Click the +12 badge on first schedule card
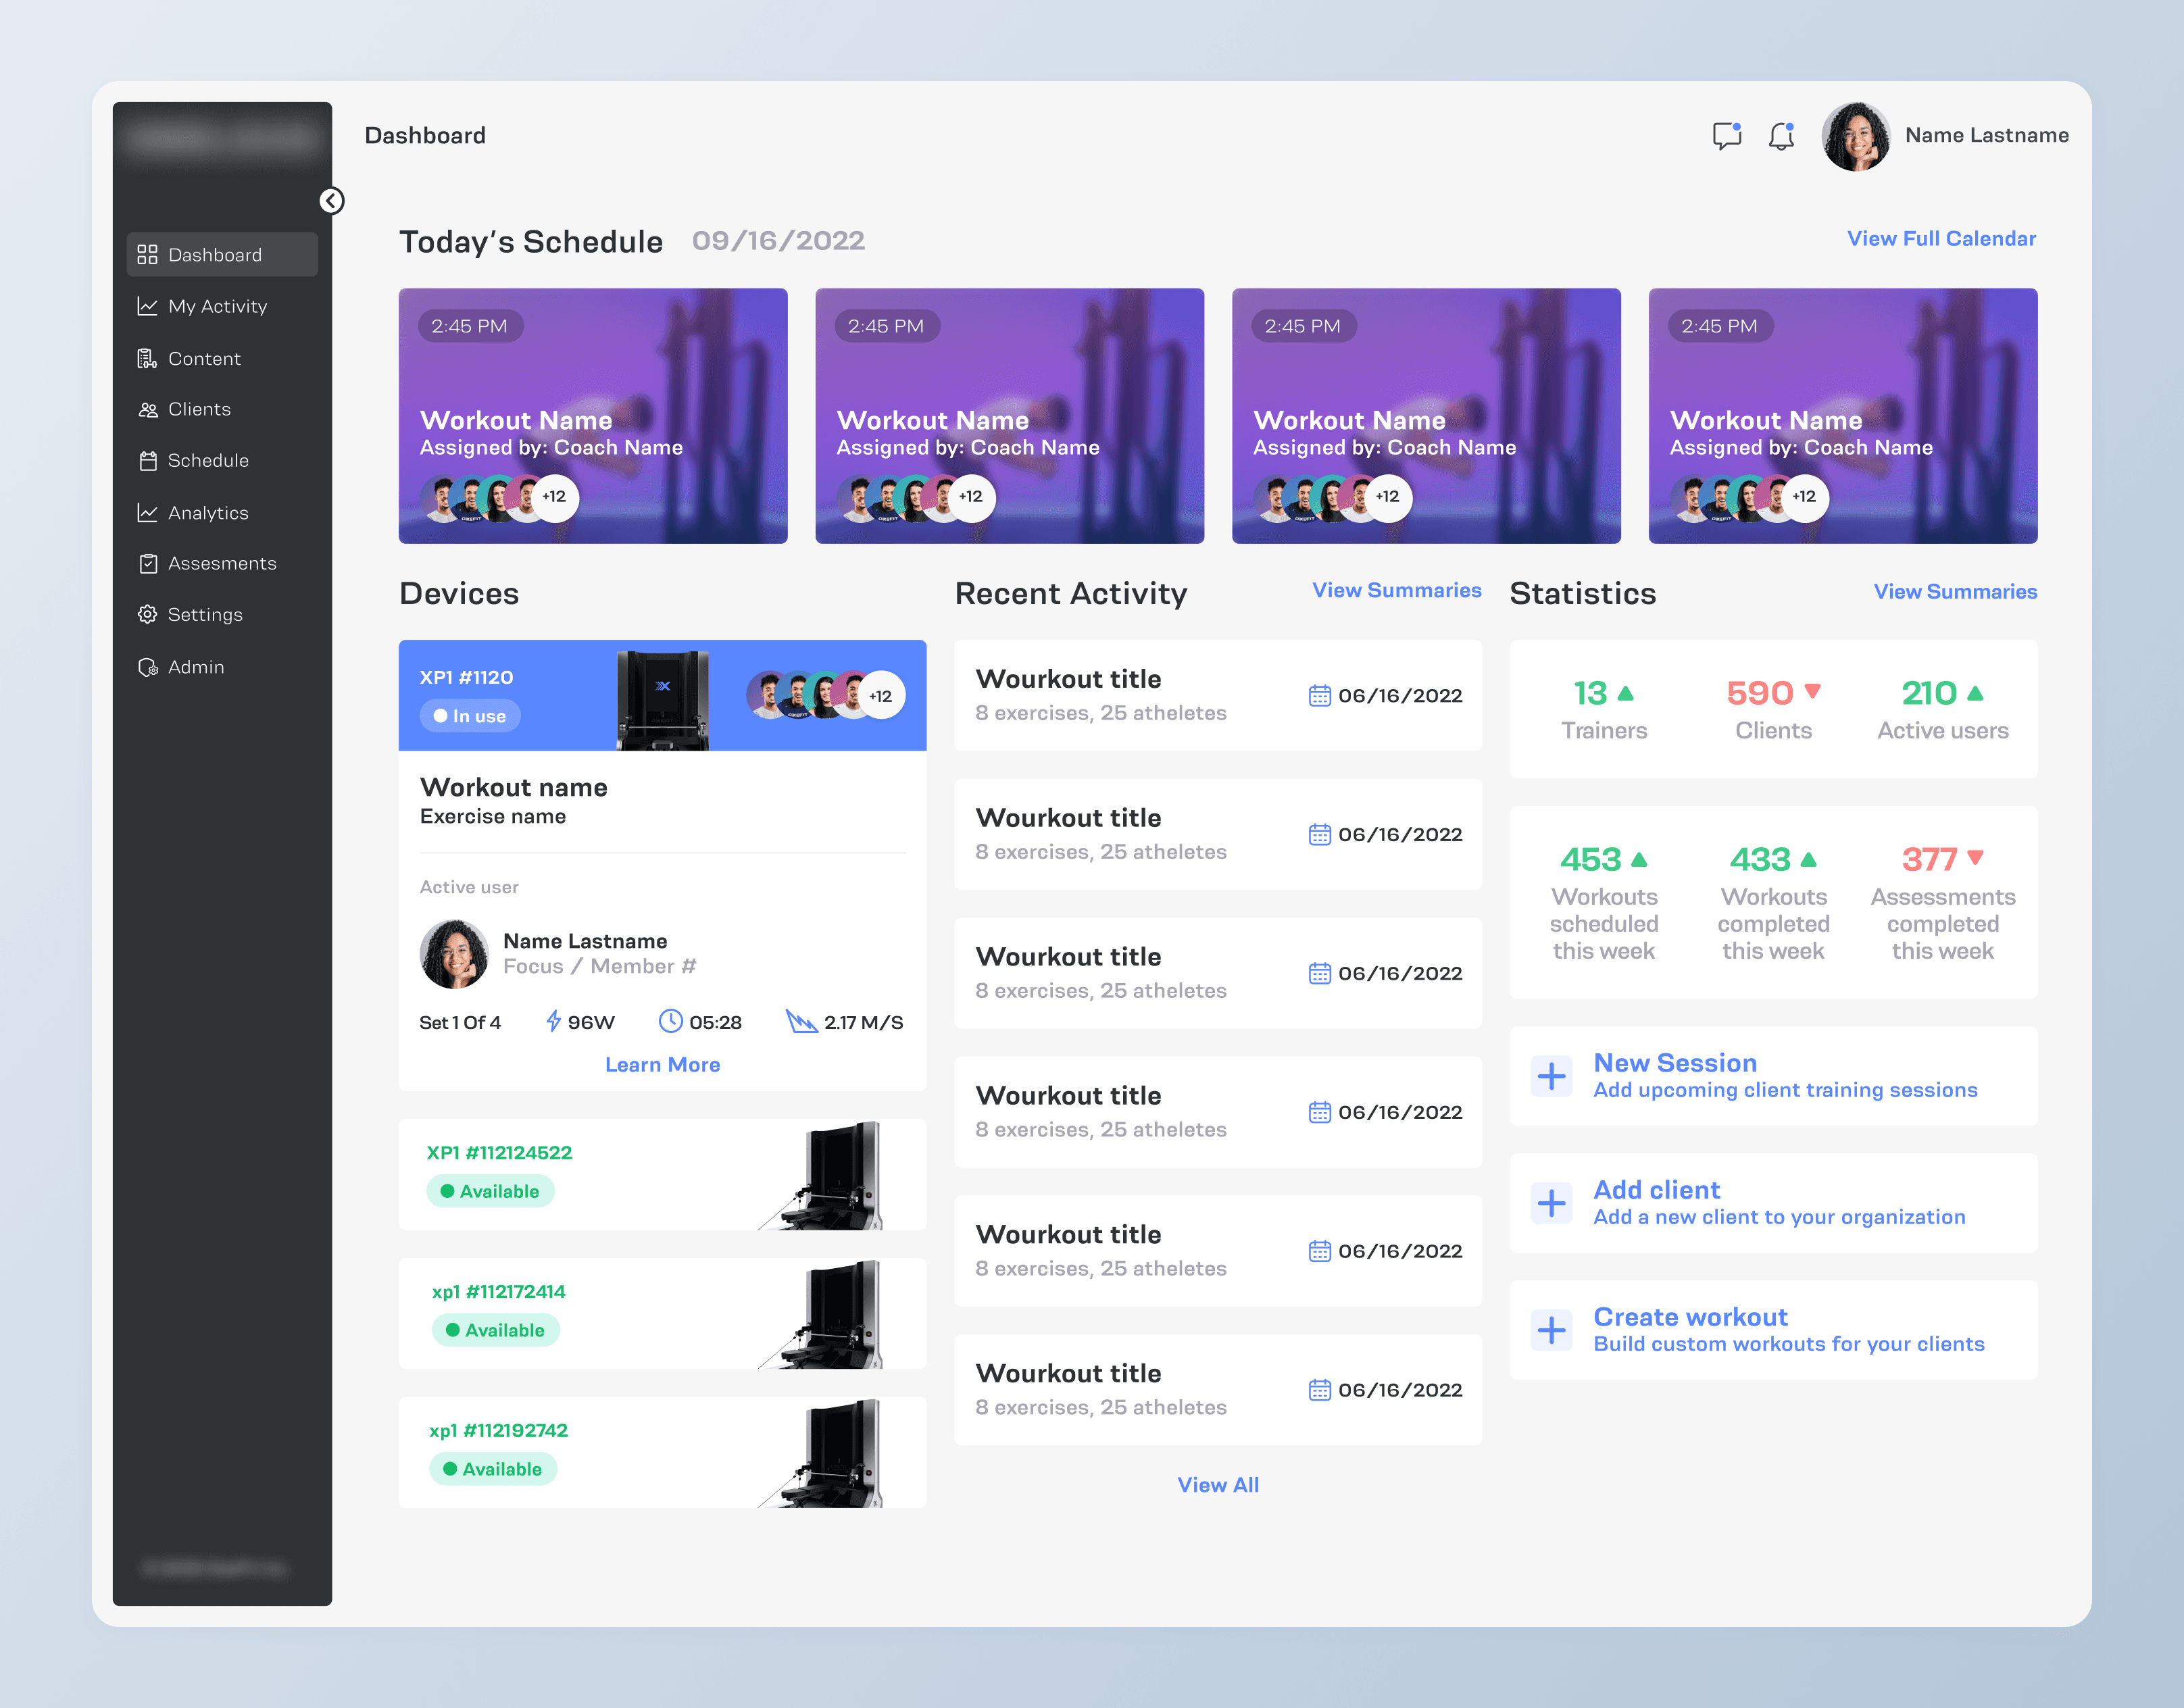 pyautogui.click(x=555, y=497)
